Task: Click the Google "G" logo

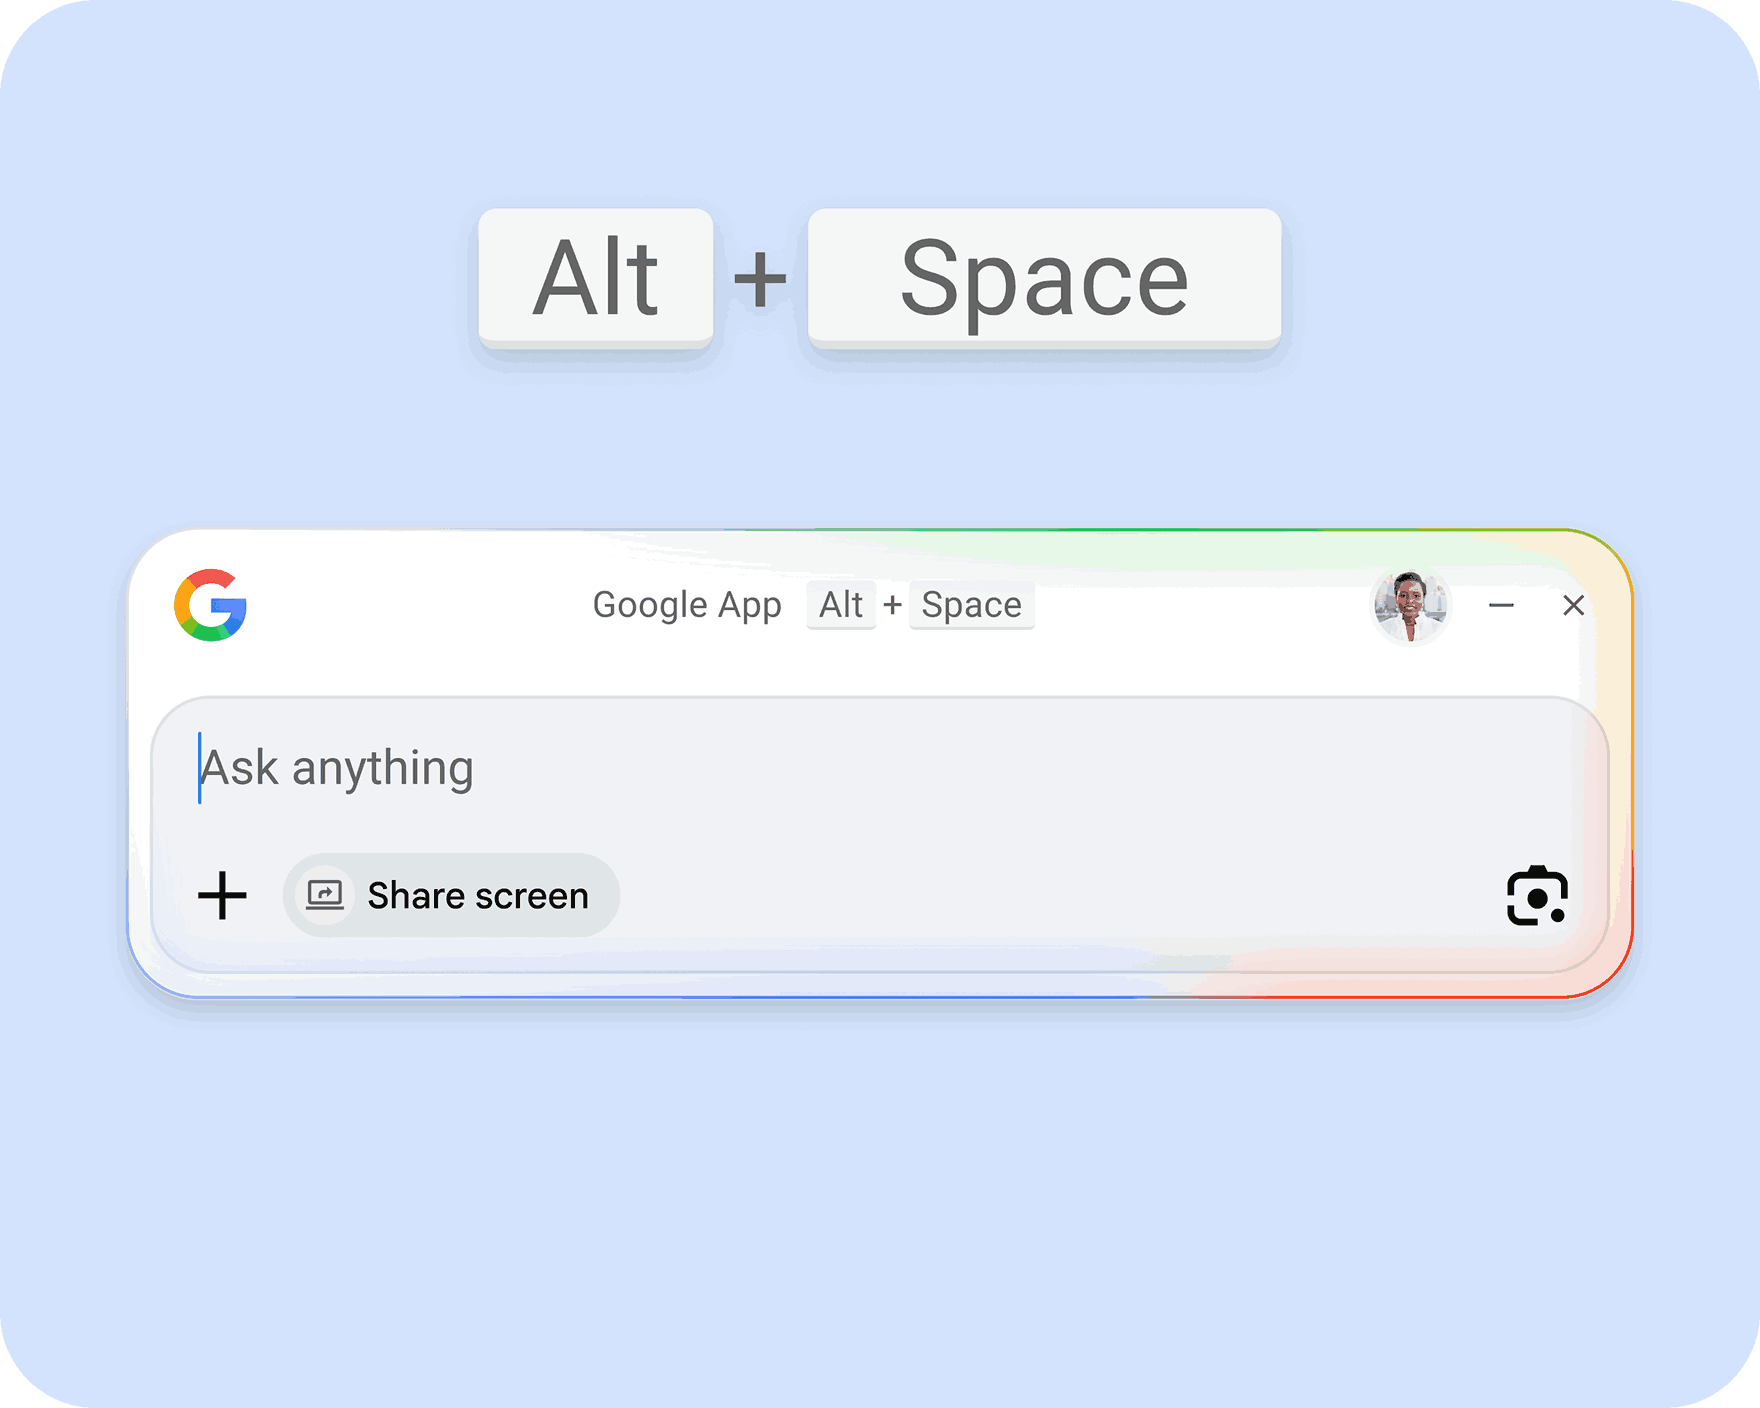Action: [x=209, y=605]
